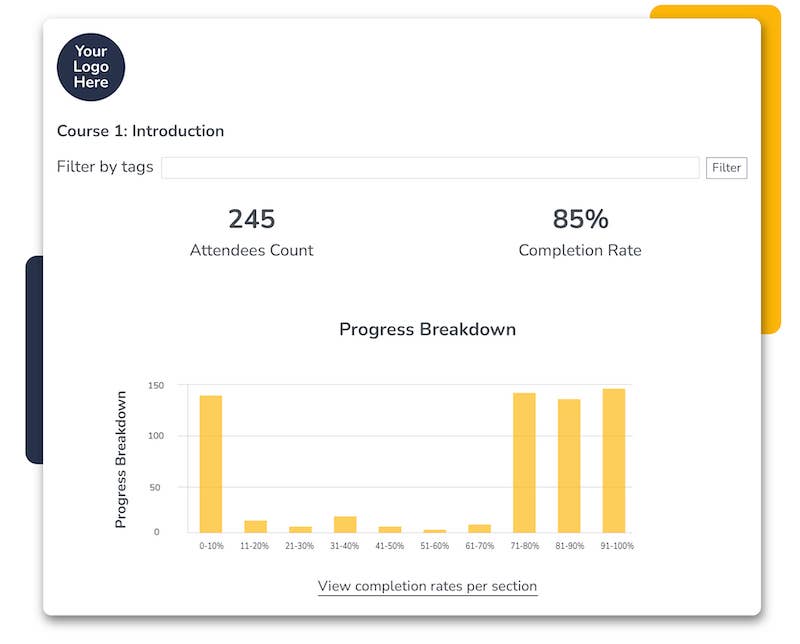Click the 'Your Logo Here' circle logo
Viewport: 800px width, 644px height.
click(x=91, y=68)
